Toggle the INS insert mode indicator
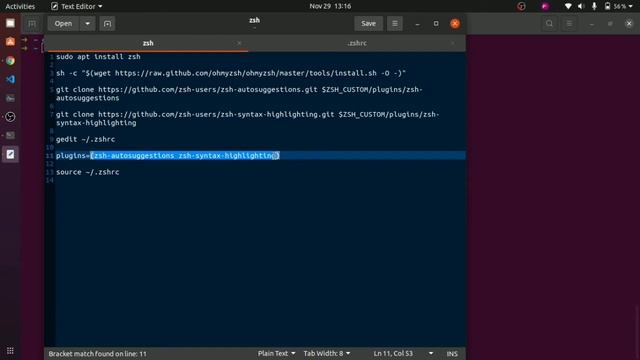The width and height of the screenshot is (640, 360). pos(452,353)
